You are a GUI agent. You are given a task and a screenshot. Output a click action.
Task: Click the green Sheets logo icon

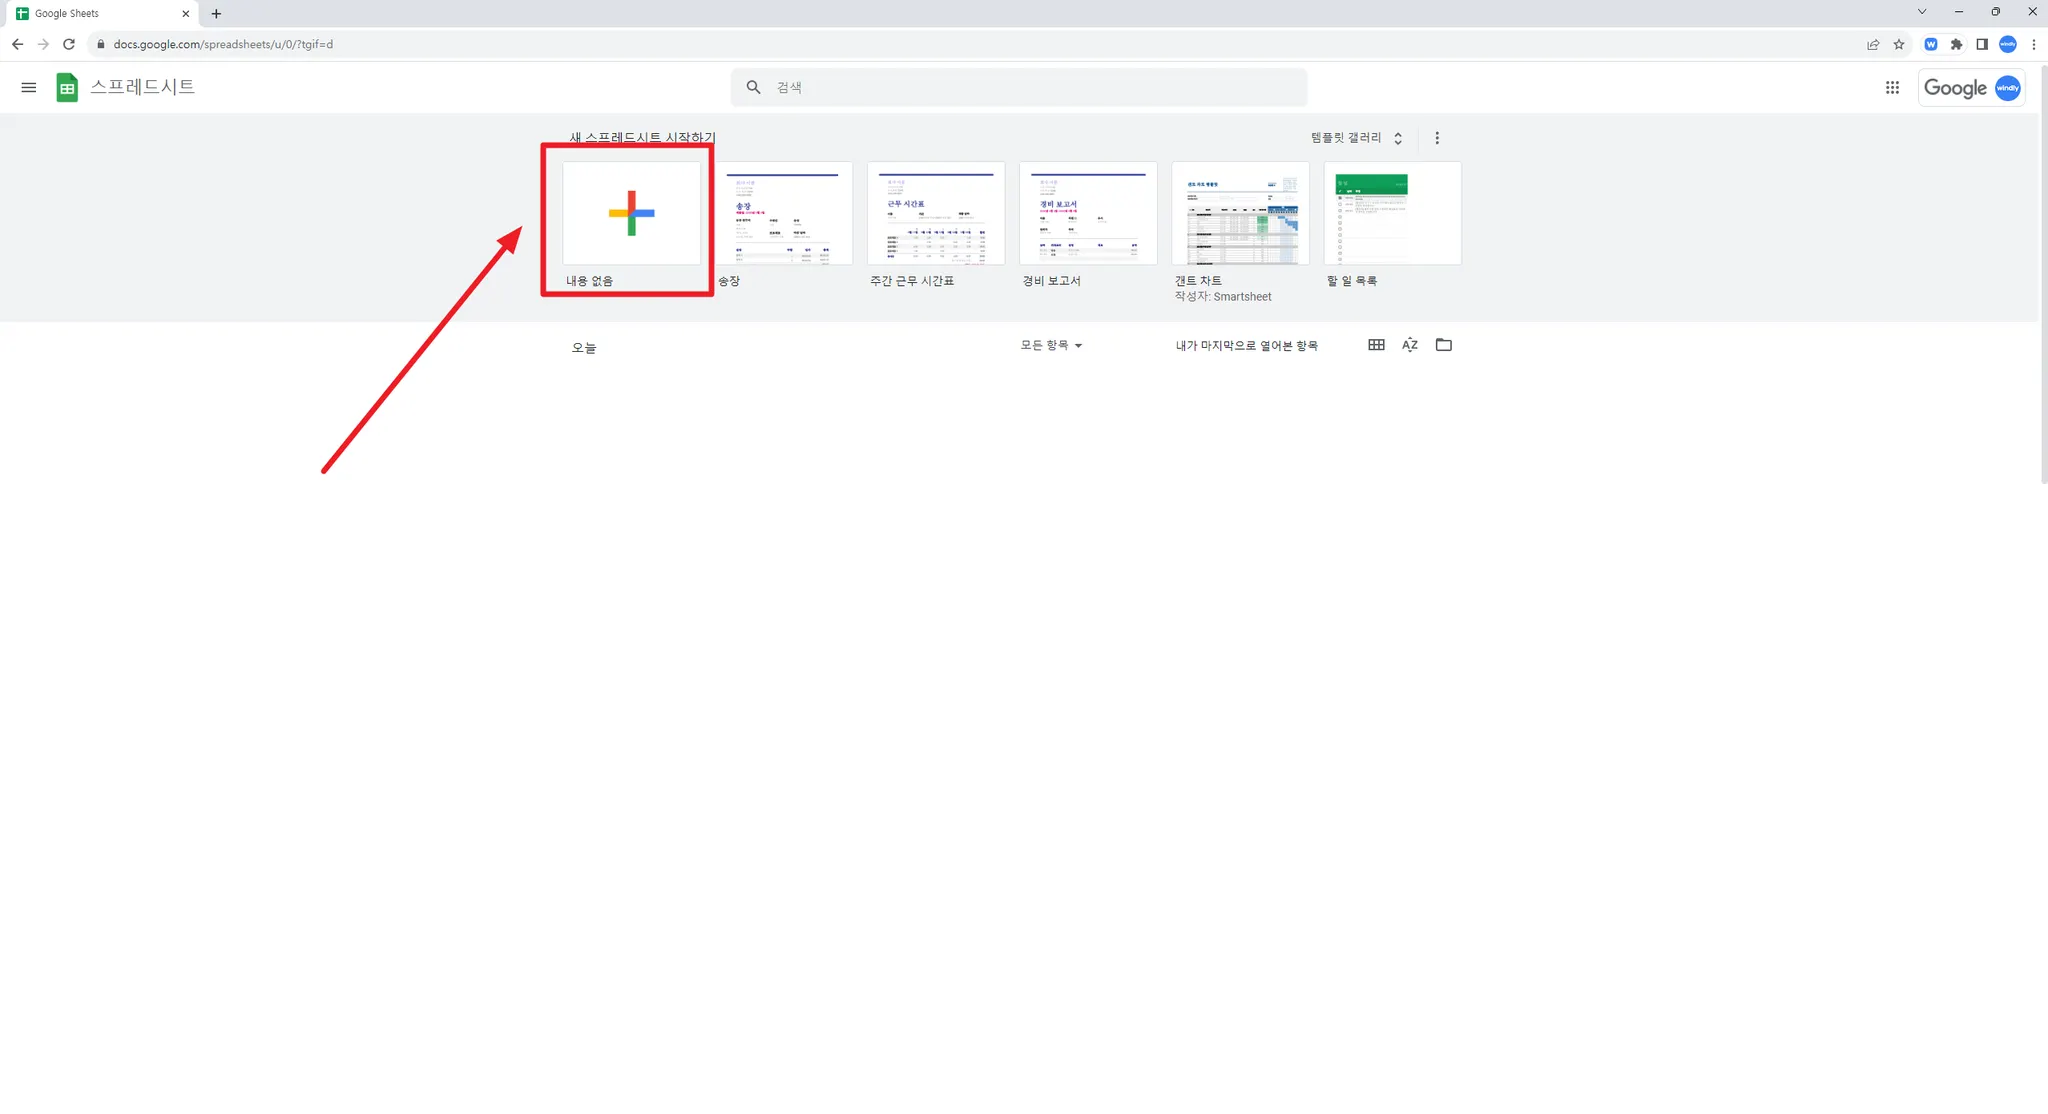[x=67, y=88]
